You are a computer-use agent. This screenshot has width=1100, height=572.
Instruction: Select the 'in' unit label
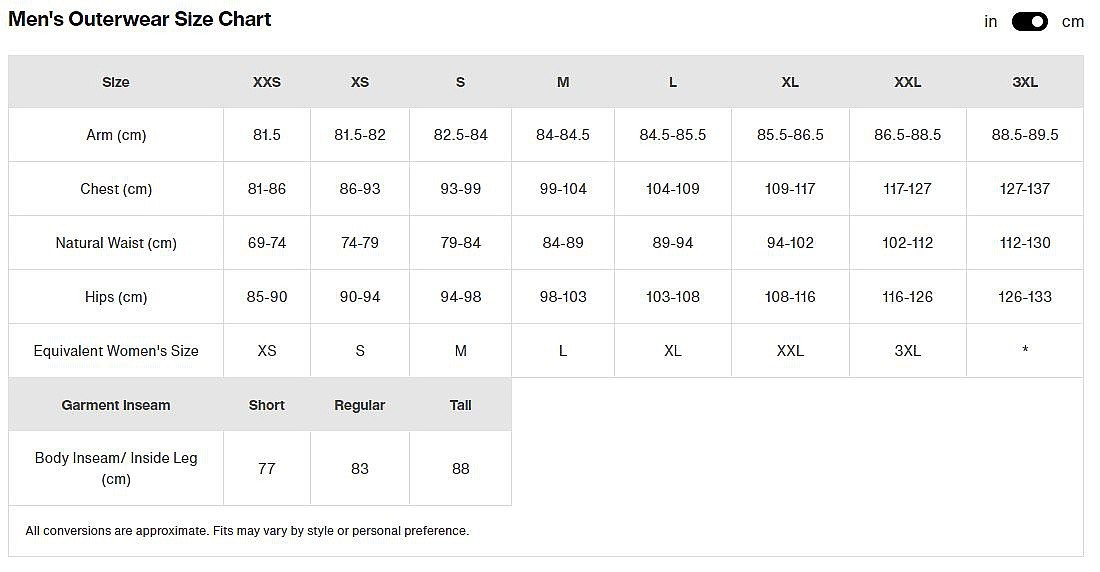tap(991, 22)
